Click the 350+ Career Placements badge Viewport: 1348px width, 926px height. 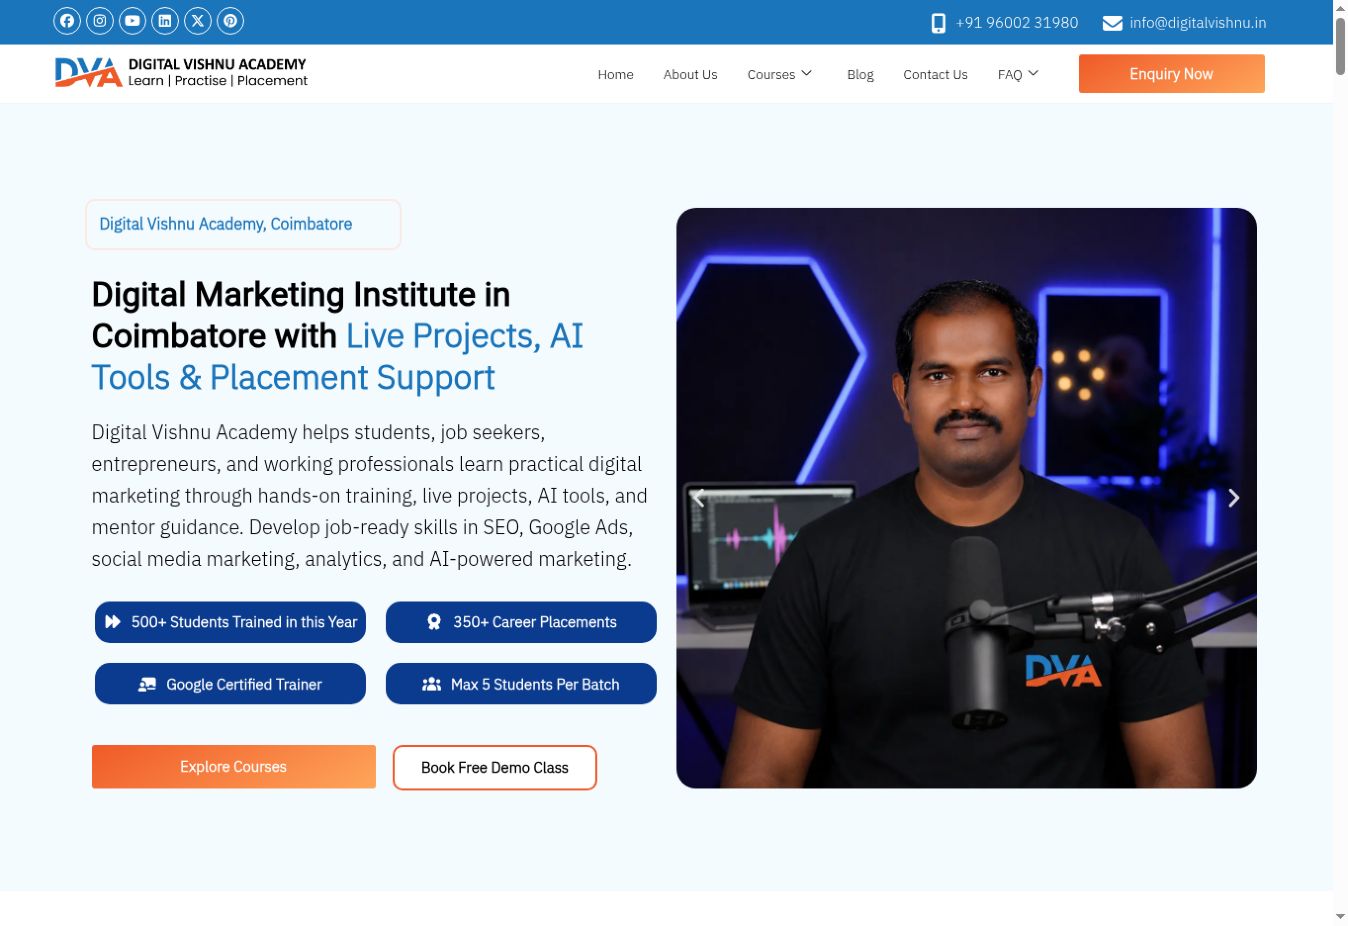coord(521,622)
